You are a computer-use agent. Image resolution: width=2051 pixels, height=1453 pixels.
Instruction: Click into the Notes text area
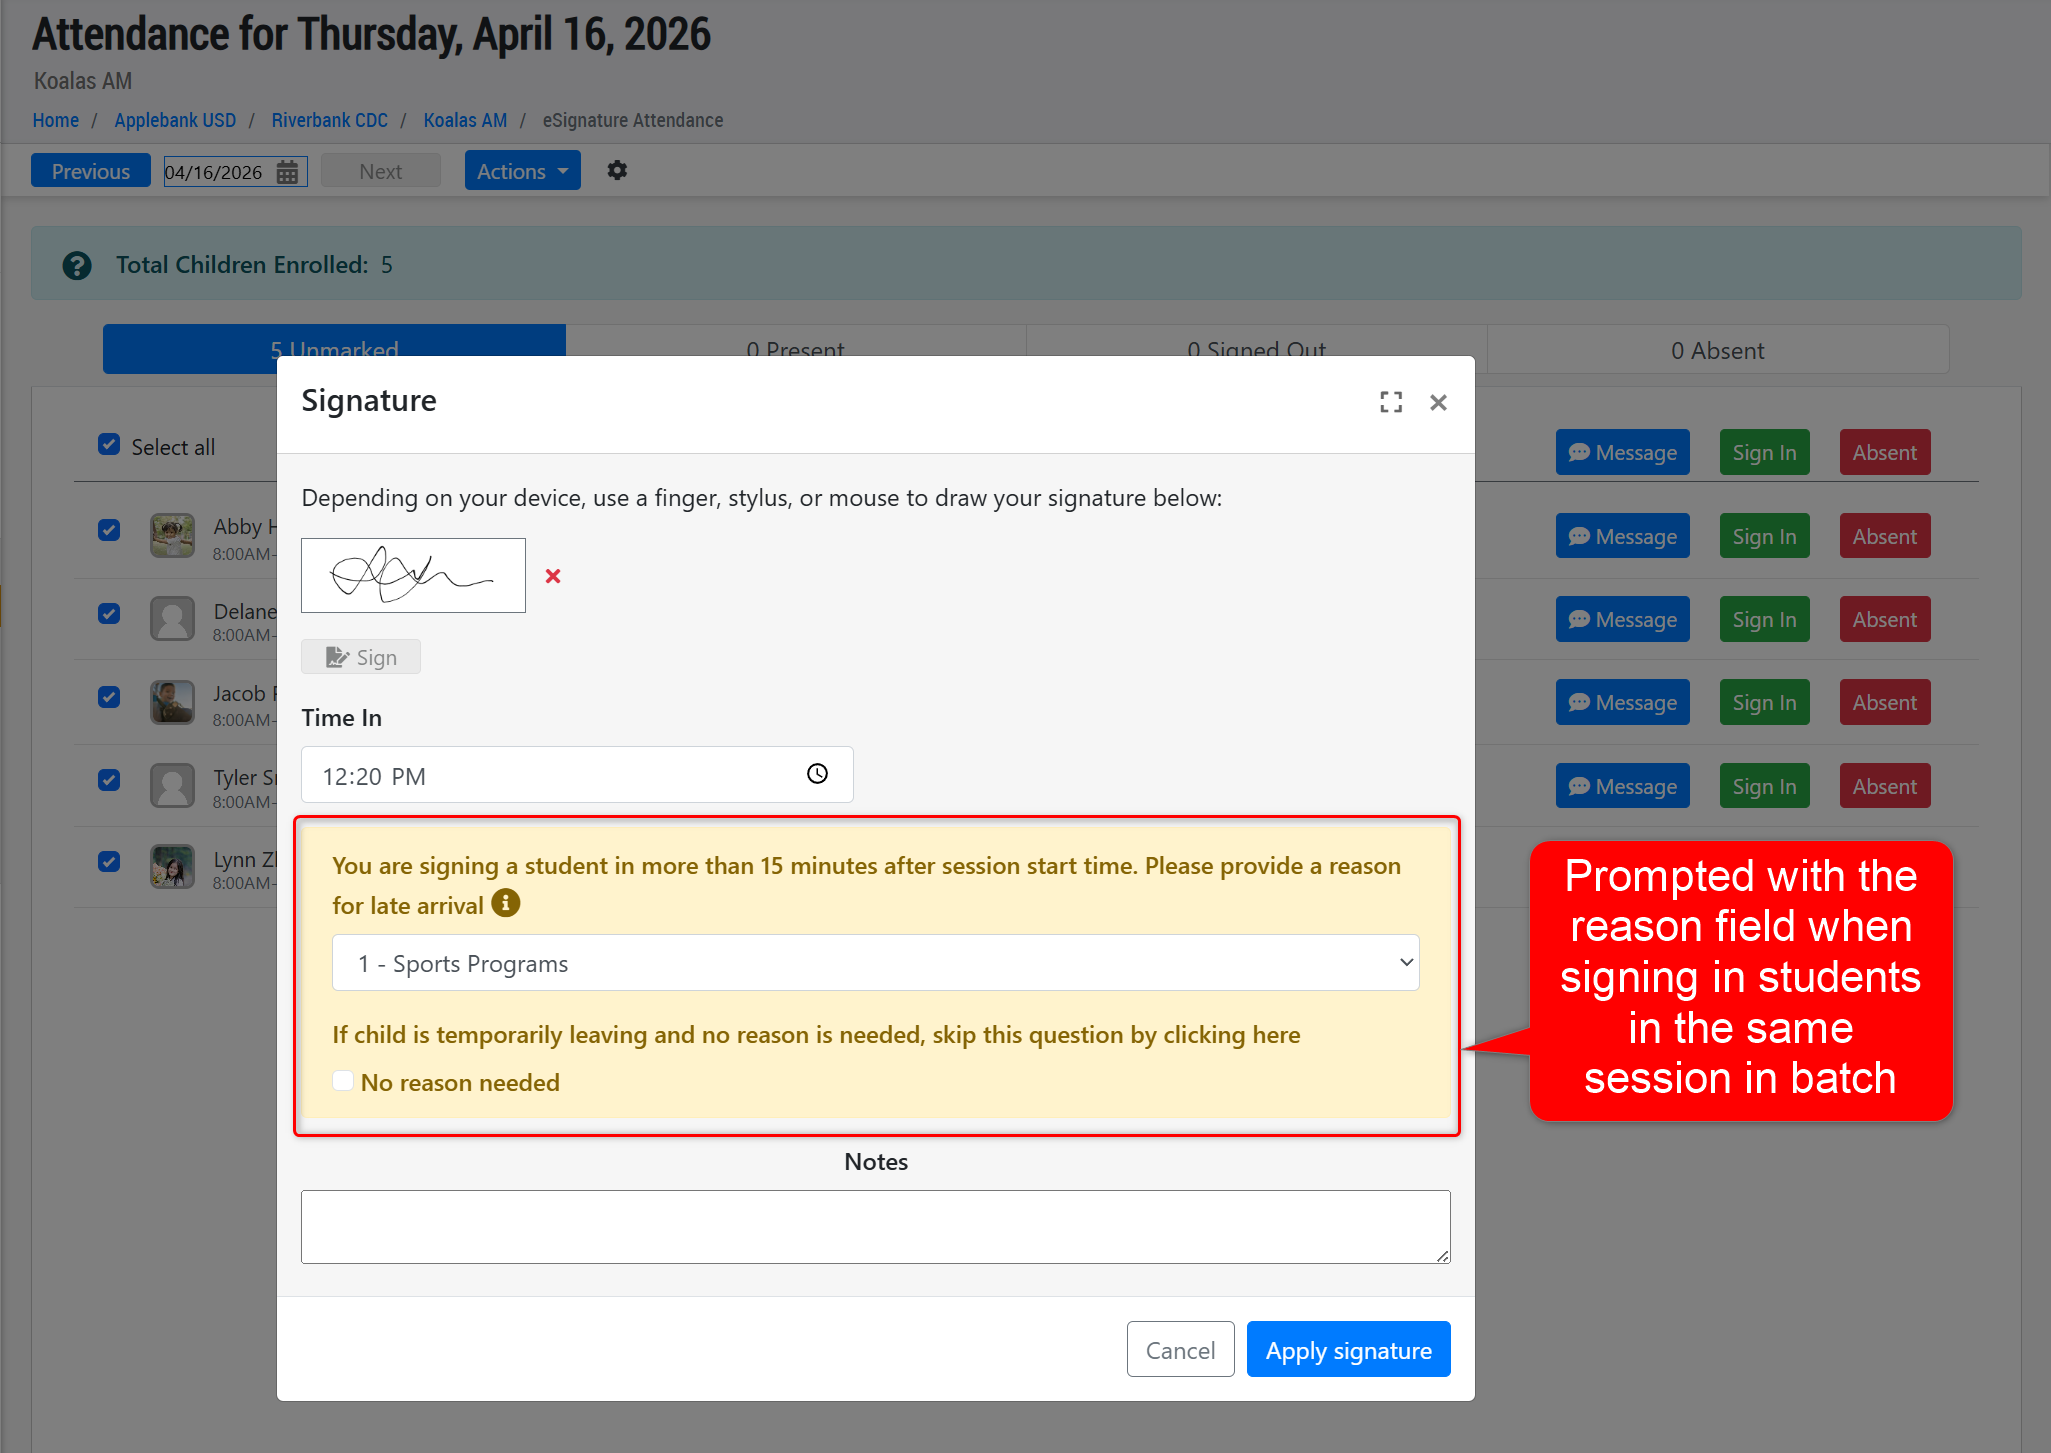tap(875, 1226)
